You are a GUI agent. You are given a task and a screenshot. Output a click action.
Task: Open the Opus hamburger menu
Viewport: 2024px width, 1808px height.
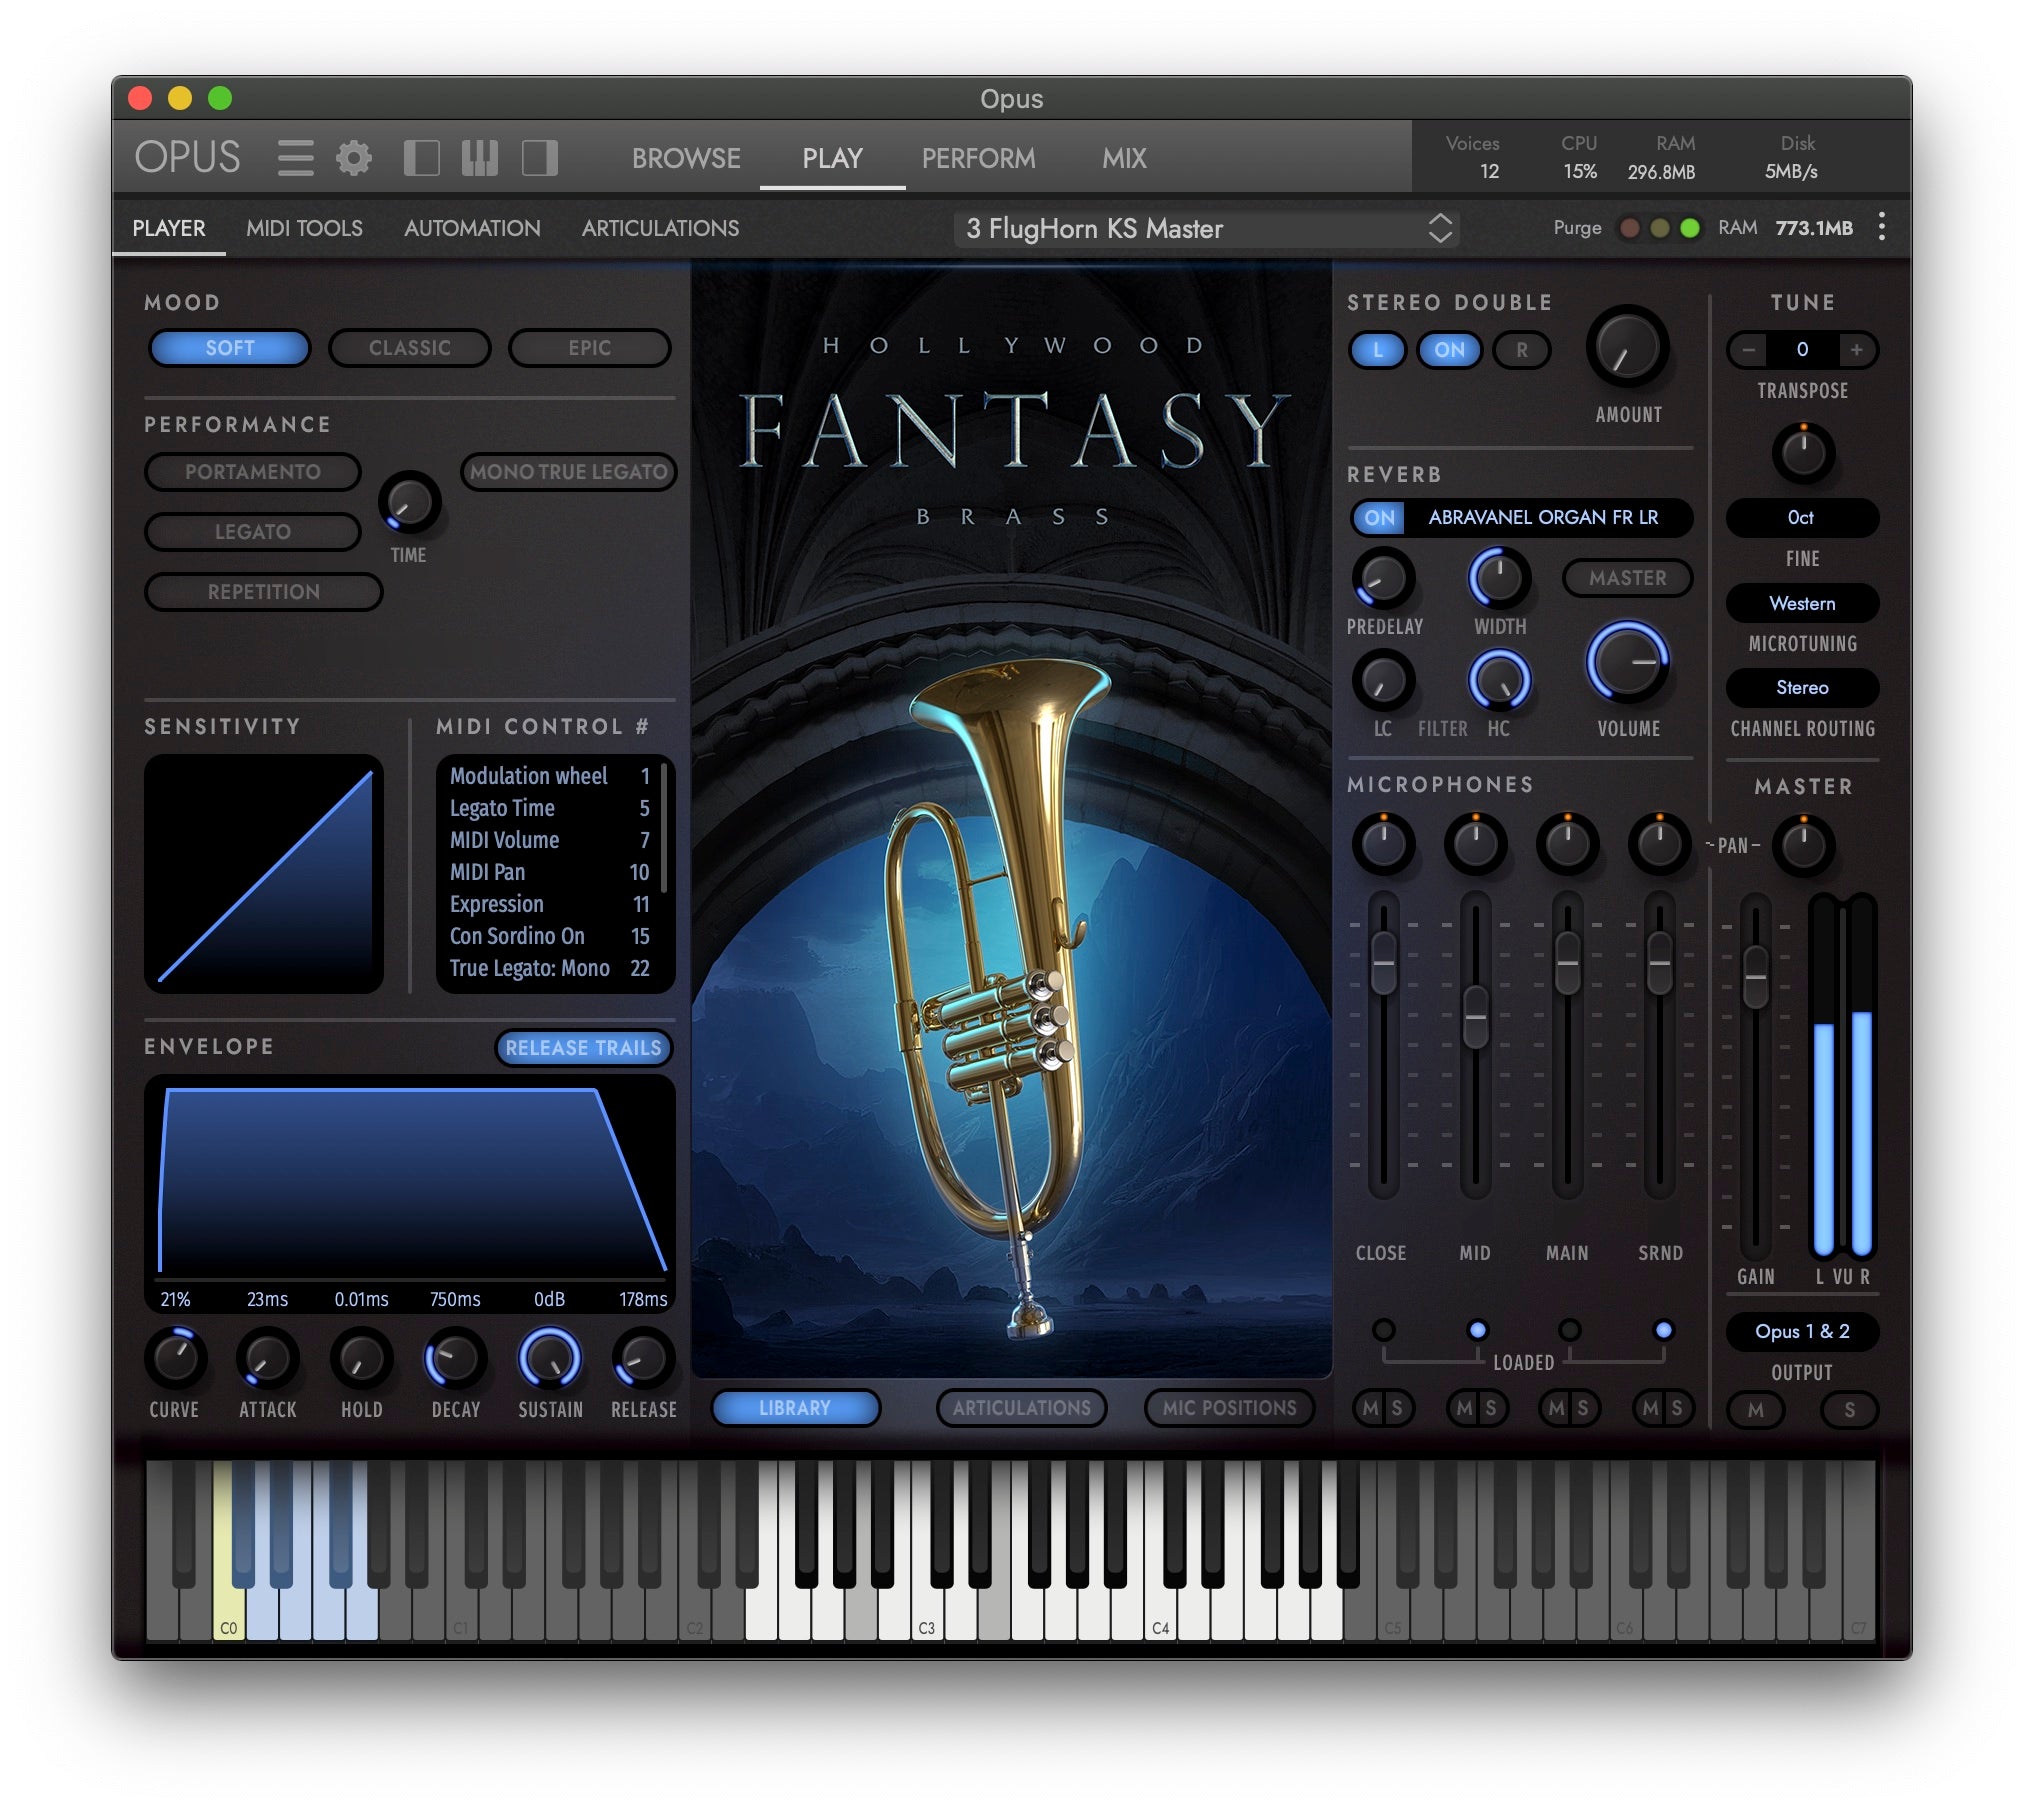[296, 158]
